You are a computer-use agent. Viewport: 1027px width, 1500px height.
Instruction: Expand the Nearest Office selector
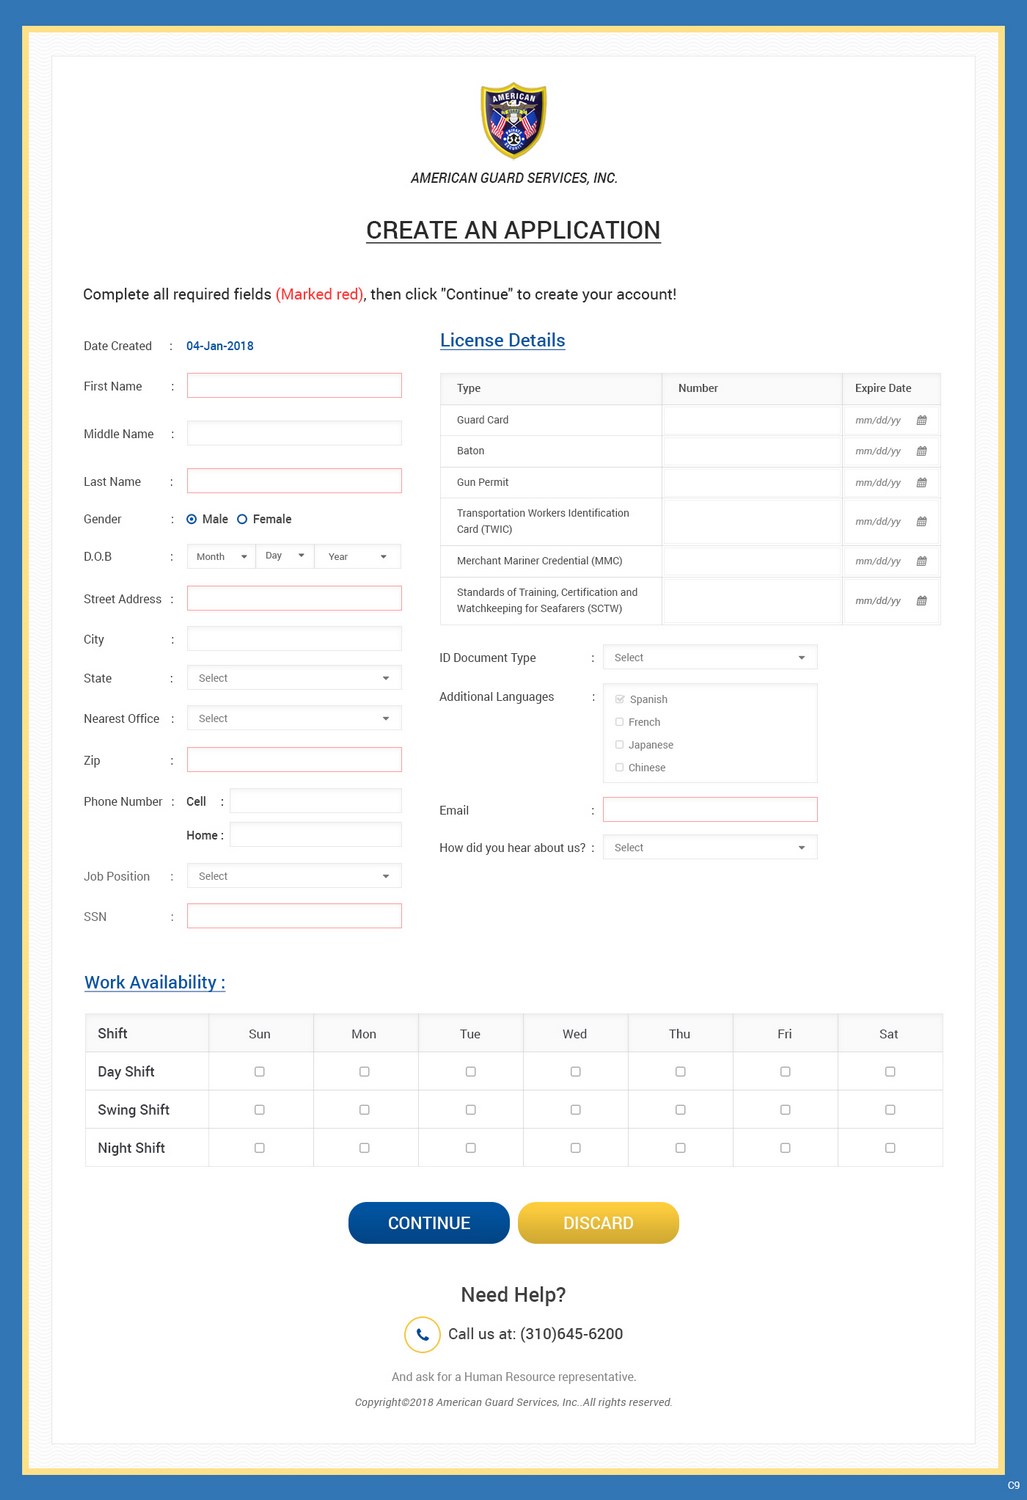point(293,717)
